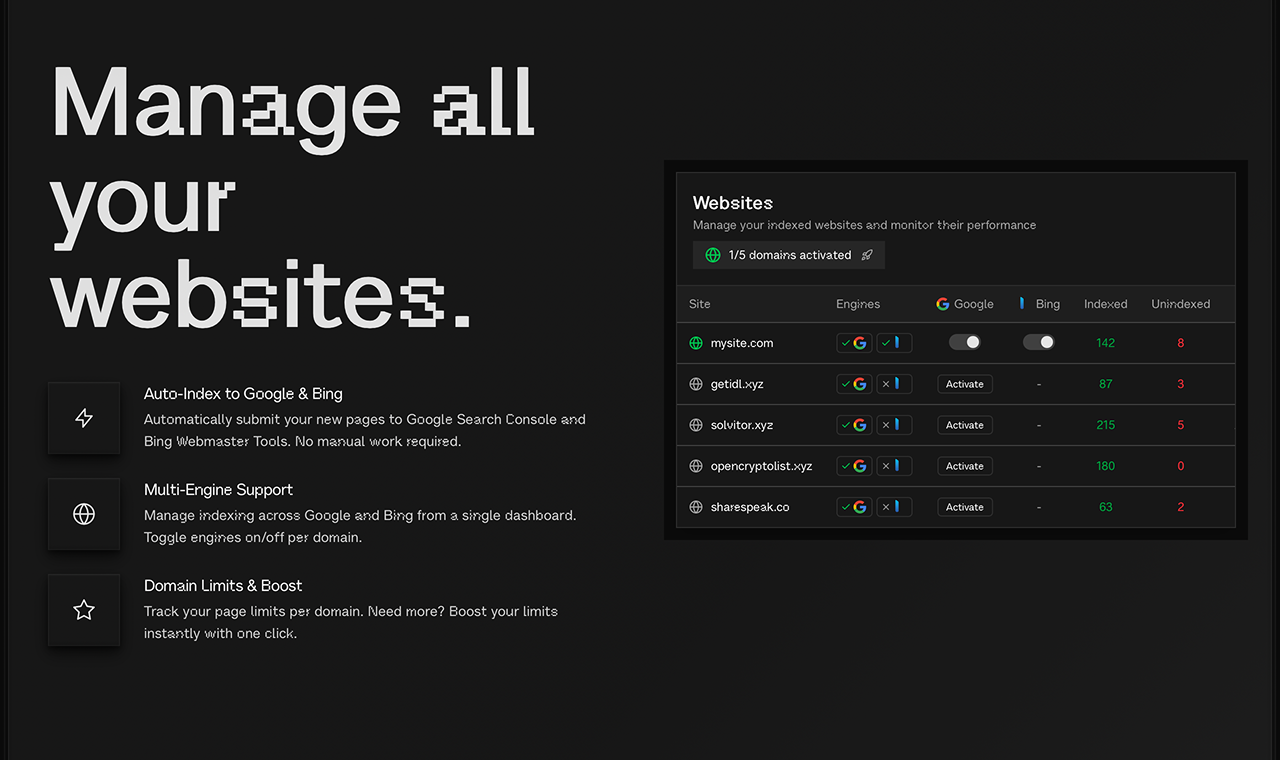This screenshot has height=760, width=1280.
Task: Open the opencryptolist.xyz site entry
Action: point(760,465)
